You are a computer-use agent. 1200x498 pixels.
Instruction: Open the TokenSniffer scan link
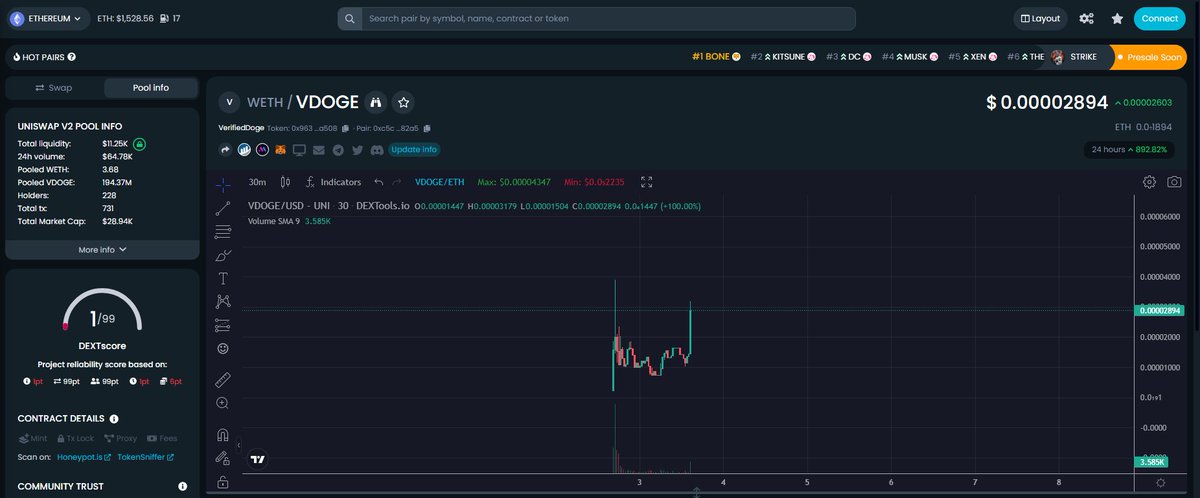tap(146, 457)
